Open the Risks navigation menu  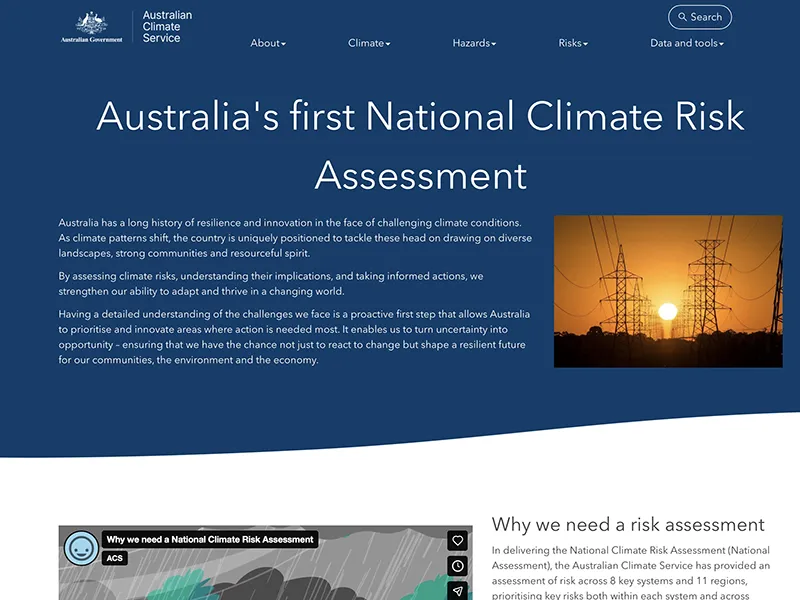(573, 43)
